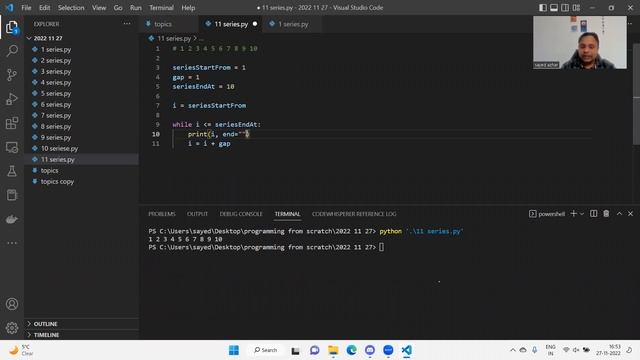Toggle the secondary side bar layout
Screen dimensions: 640x360
point(565,8)
